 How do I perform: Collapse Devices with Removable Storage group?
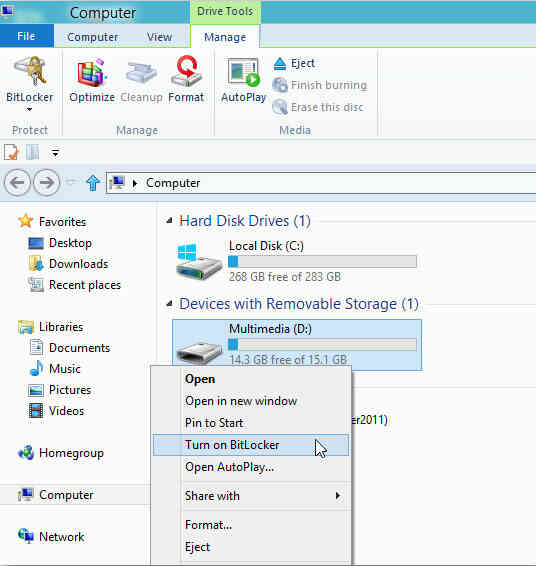[169, 304]
